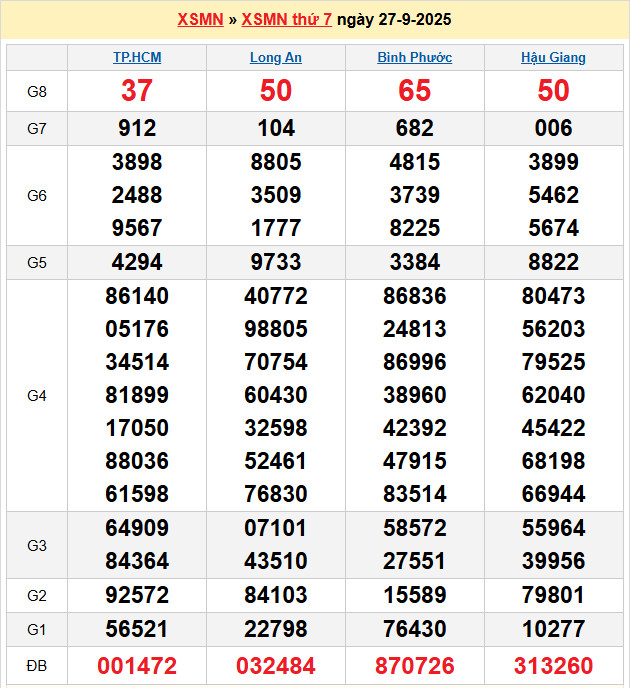Go to the Long An results link
630x688 pixels.
275,57
